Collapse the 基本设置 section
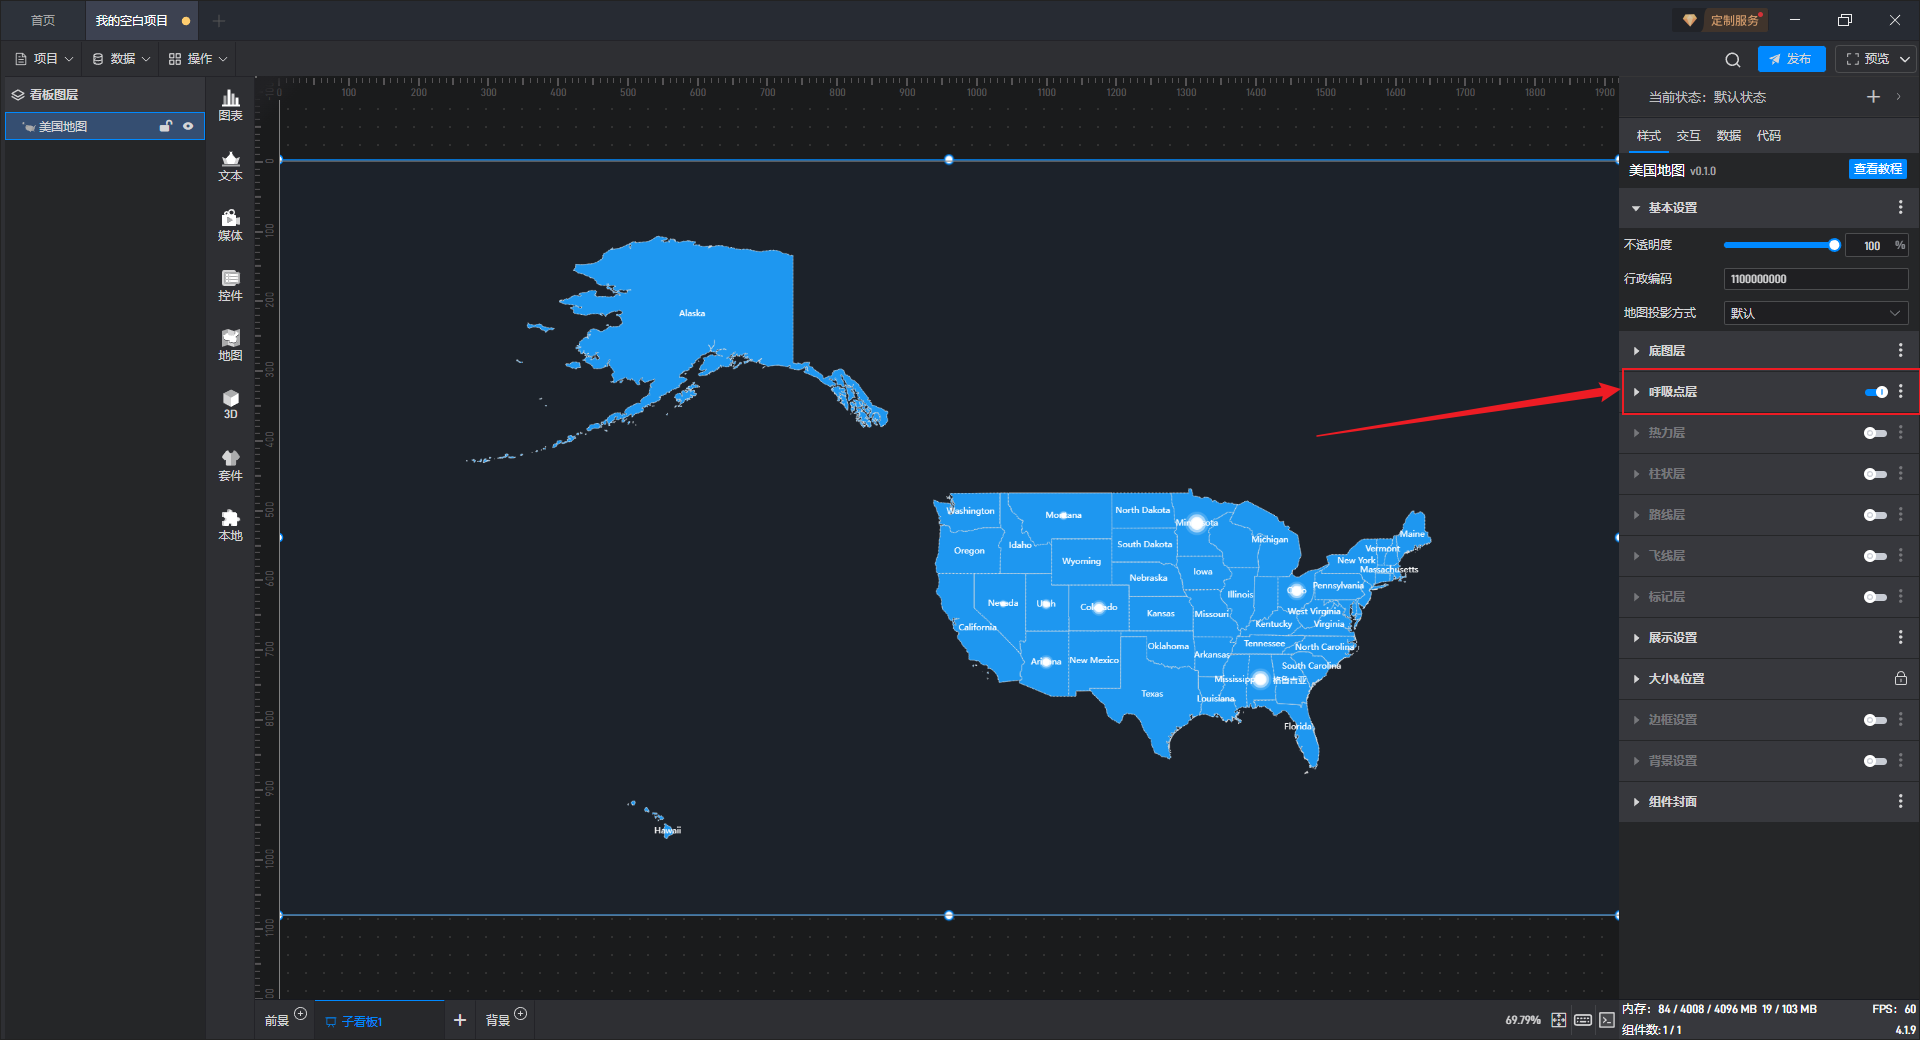This screenshot has height=1040, width=1920. point(1636,208)
